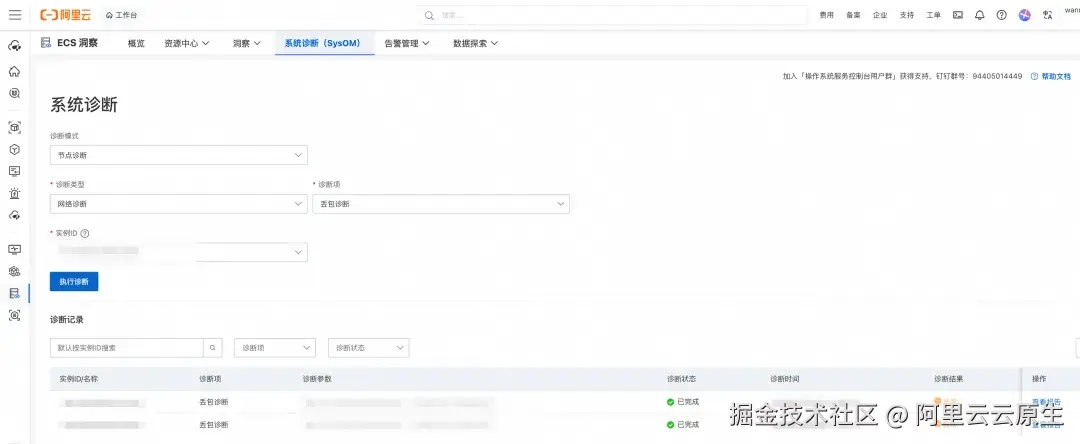Expand the 诊断模式 dropdown showing 节点诊断
This screenshot has width=1080, height=444.
click(178, 155)
